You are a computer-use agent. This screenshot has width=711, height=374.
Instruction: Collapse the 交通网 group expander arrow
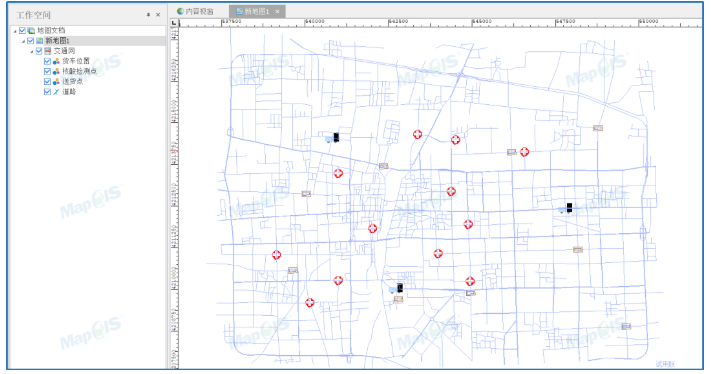point(32,52)
